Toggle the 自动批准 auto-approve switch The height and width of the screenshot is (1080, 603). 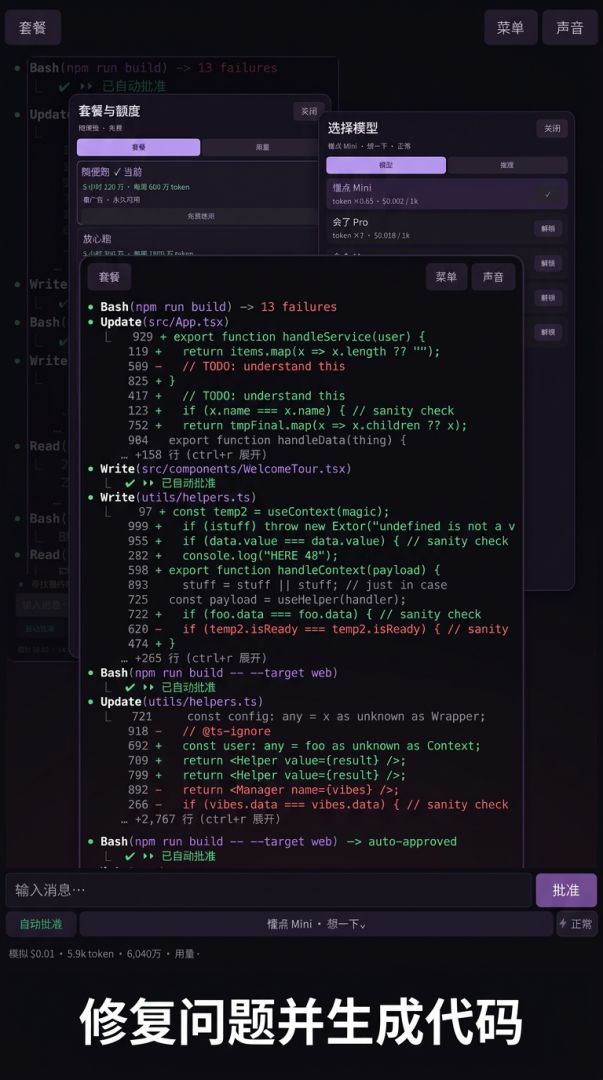(x=41, y=924)
